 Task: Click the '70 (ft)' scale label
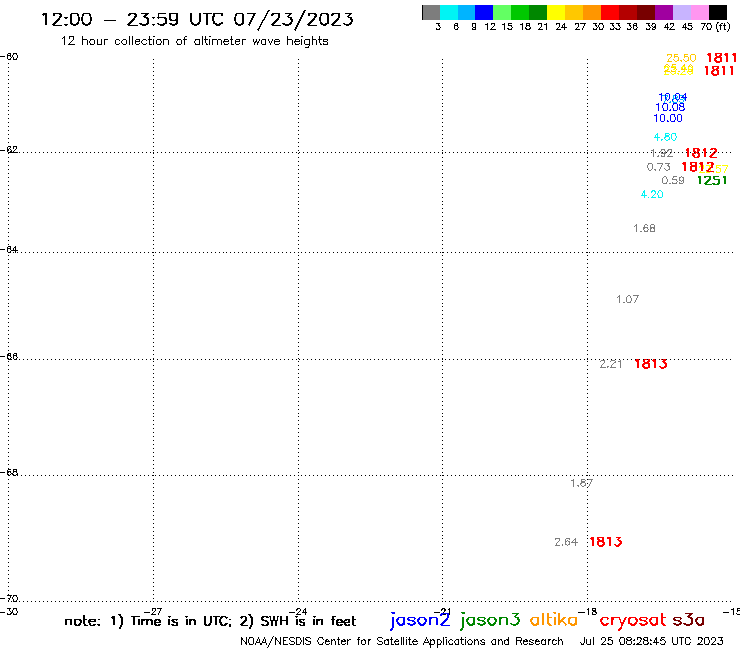pyautogui.click(x=715, y=27)
